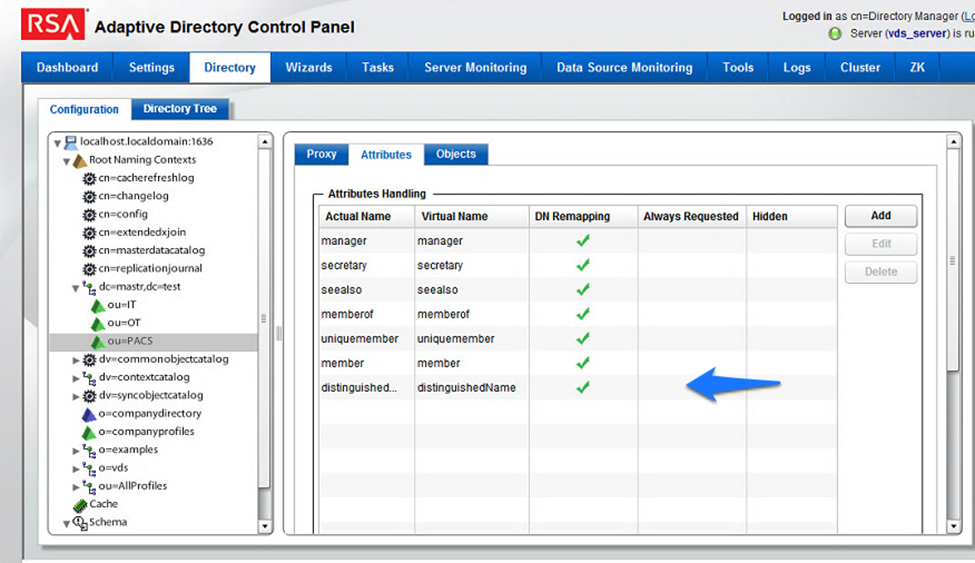
Task: Click the Root Naming Contexts folder icon
Action: tap(80, 161)
